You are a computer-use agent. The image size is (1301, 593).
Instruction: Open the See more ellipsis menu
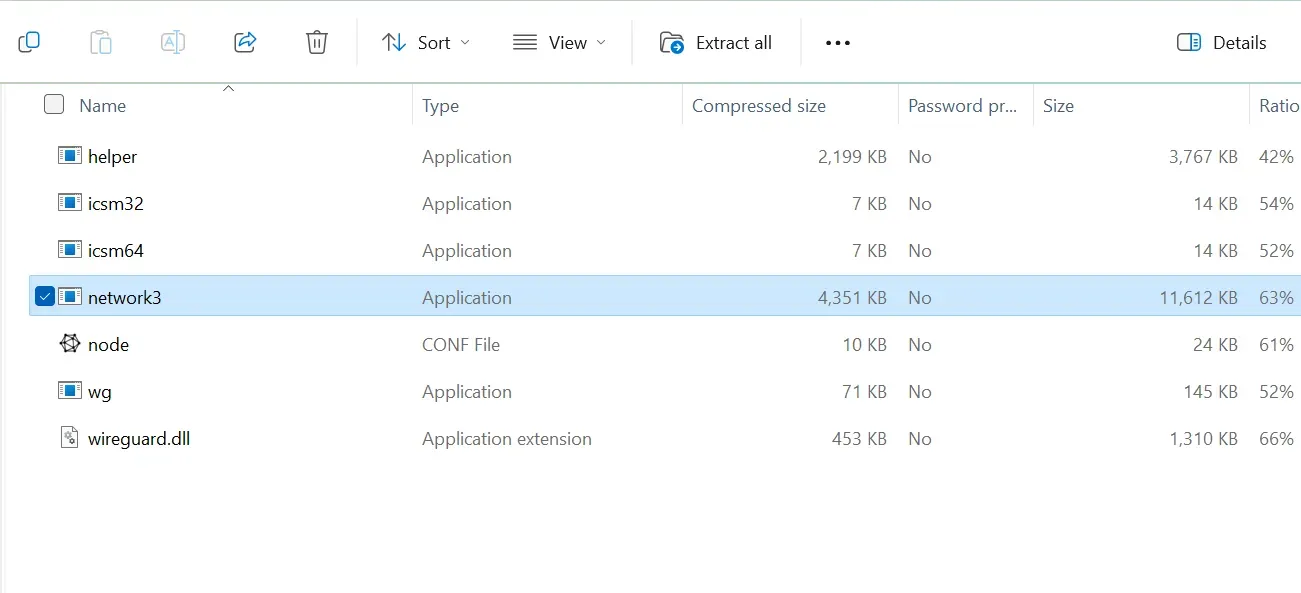coord(837,42)
